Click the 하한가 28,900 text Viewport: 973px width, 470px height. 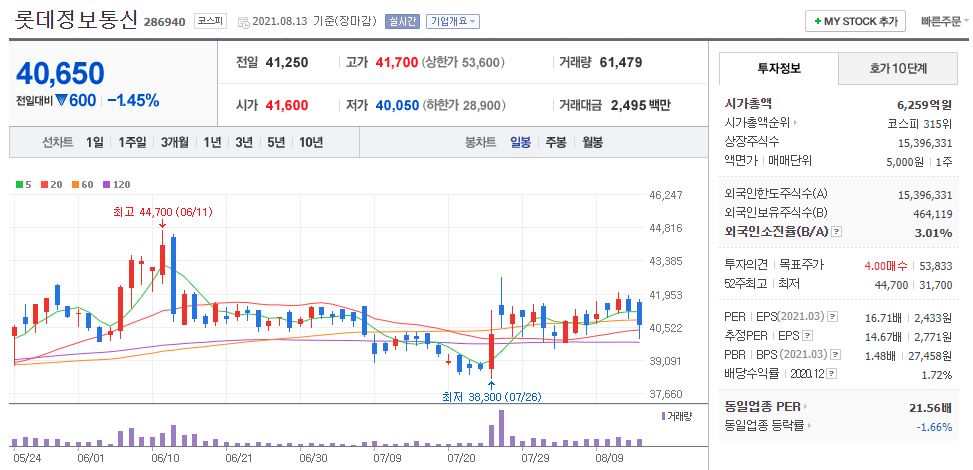[x=465, y=106]
